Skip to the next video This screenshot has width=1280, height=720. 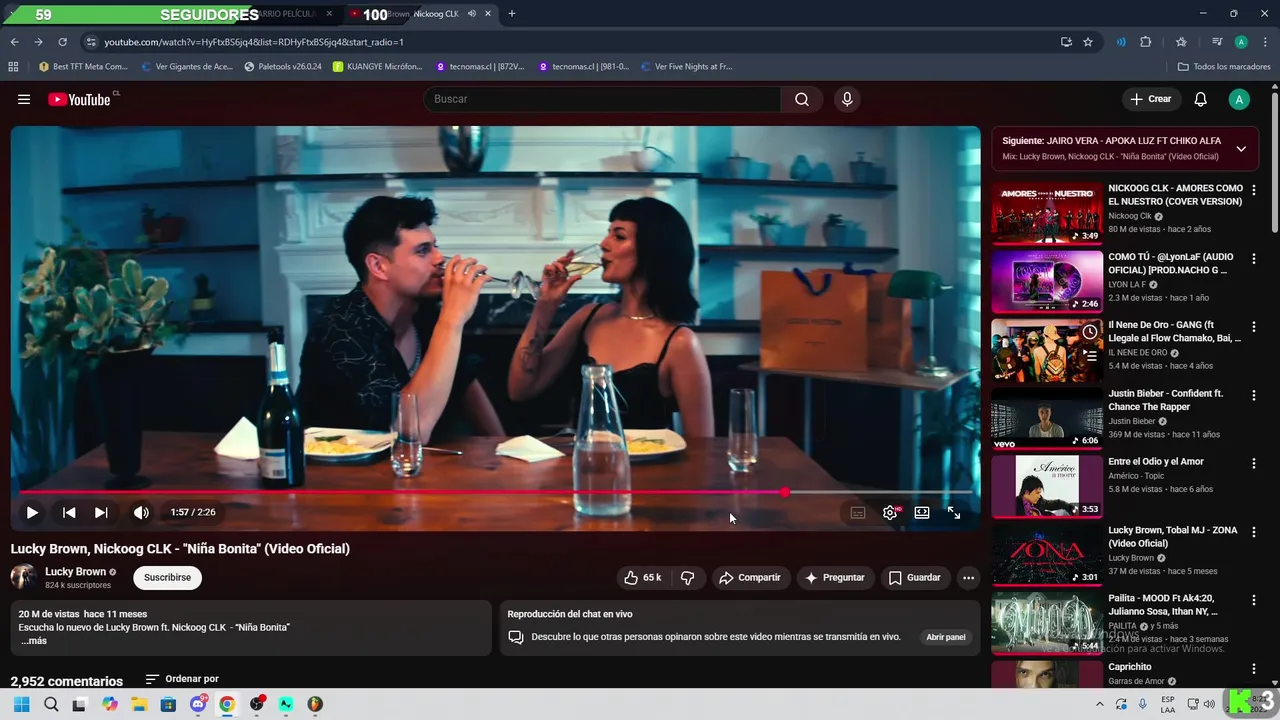click(101, 512)
